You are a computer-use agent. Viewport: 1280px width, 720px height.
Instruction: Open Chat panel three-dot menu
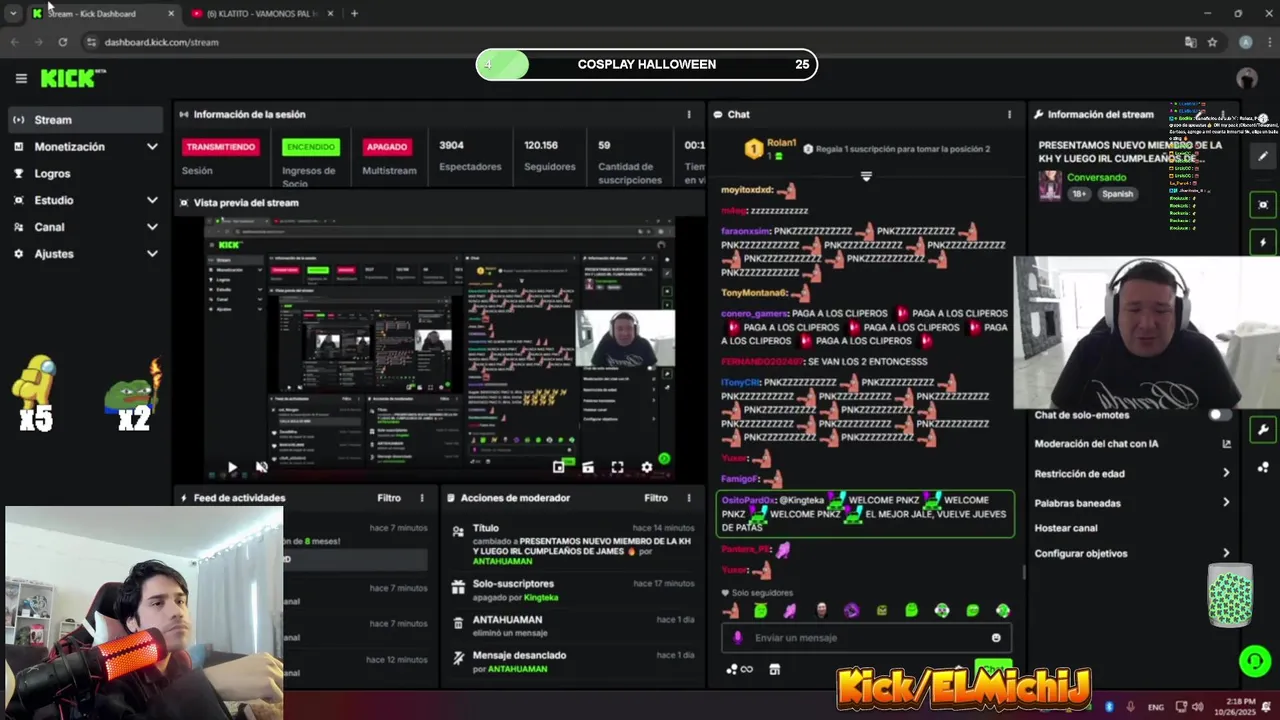click(x=1009, y=114)
